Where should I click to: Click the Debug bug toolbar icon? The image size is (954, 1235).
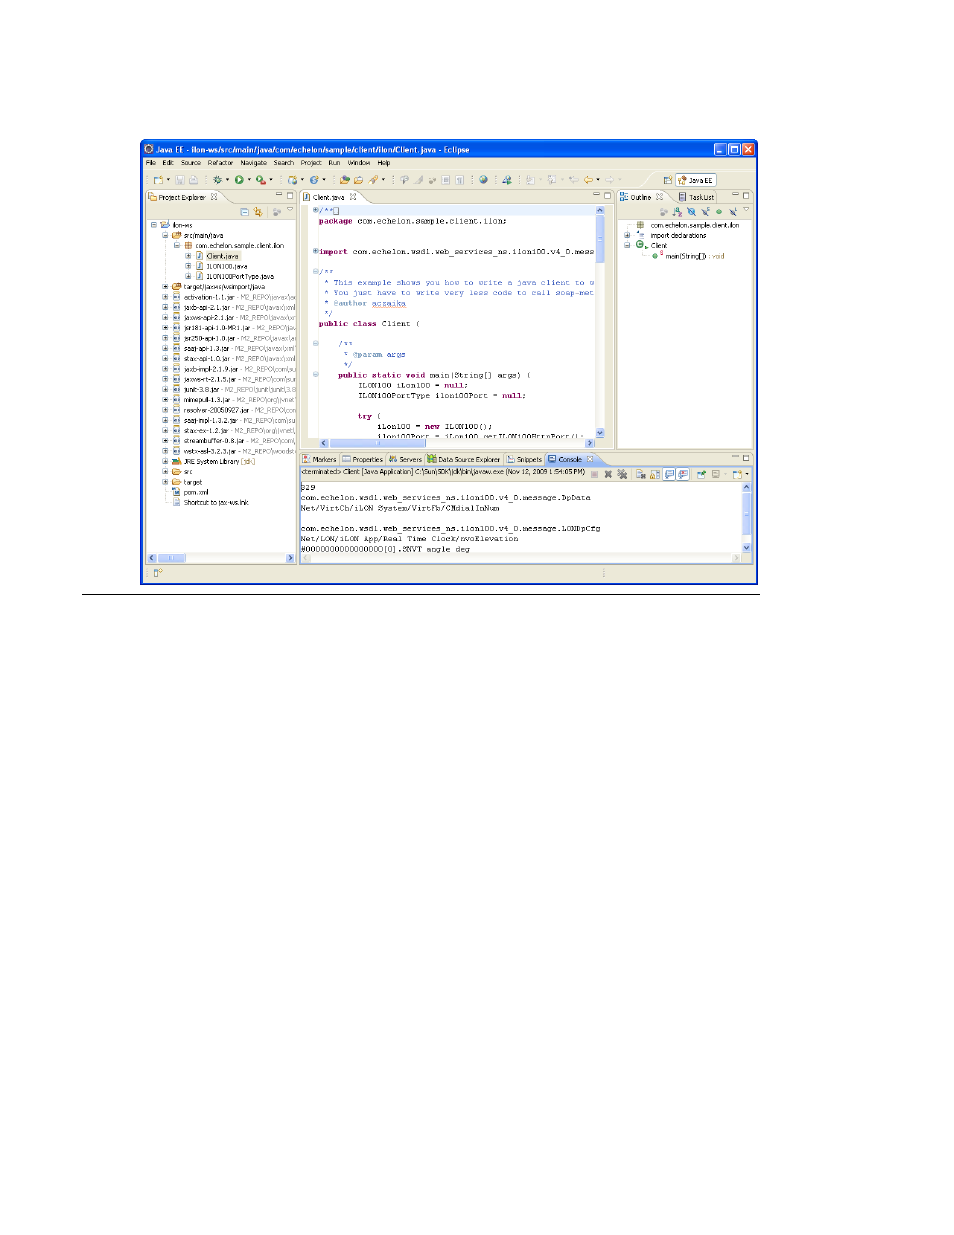pyautogui.click(x=217, y=180)
